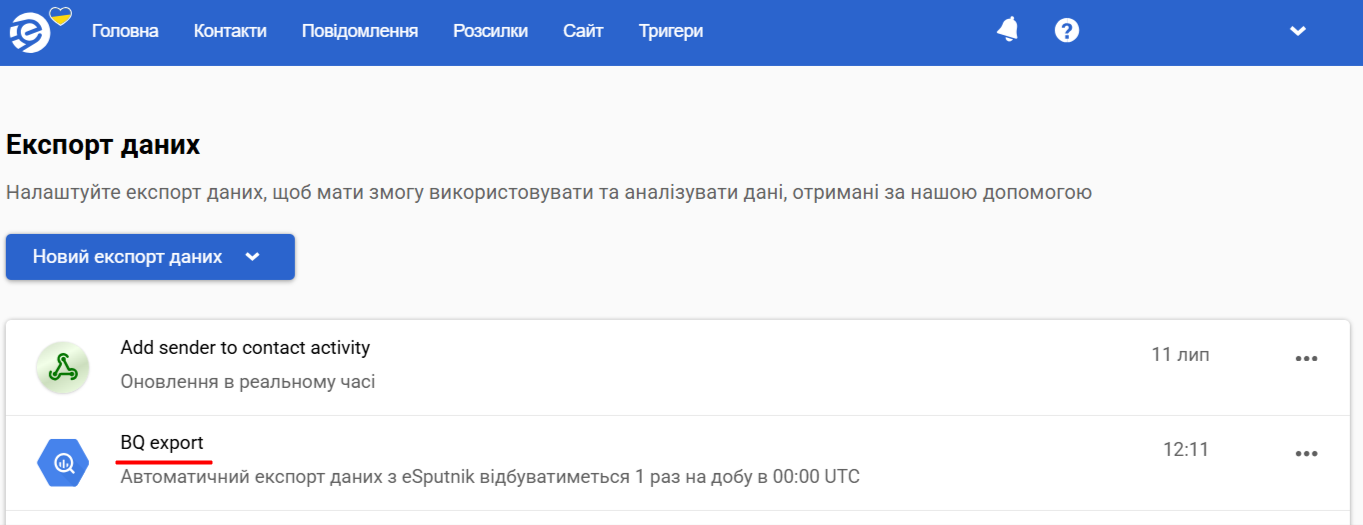Open the Тригери menu
Viewport: 1363px width, 525px height.
click(x=671, y=31)
